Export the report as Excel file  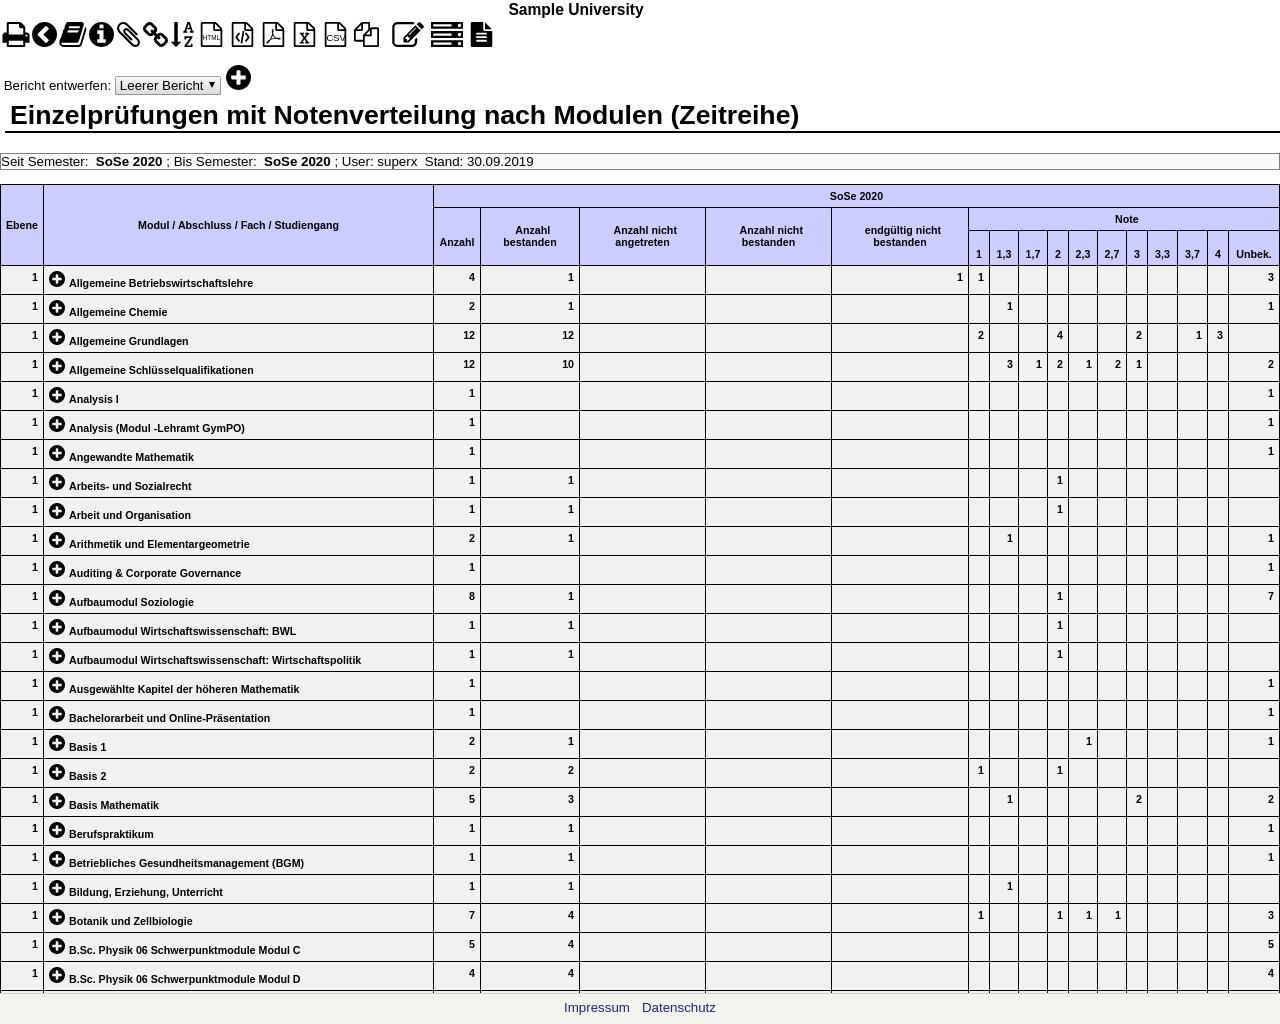coord(304,36)
